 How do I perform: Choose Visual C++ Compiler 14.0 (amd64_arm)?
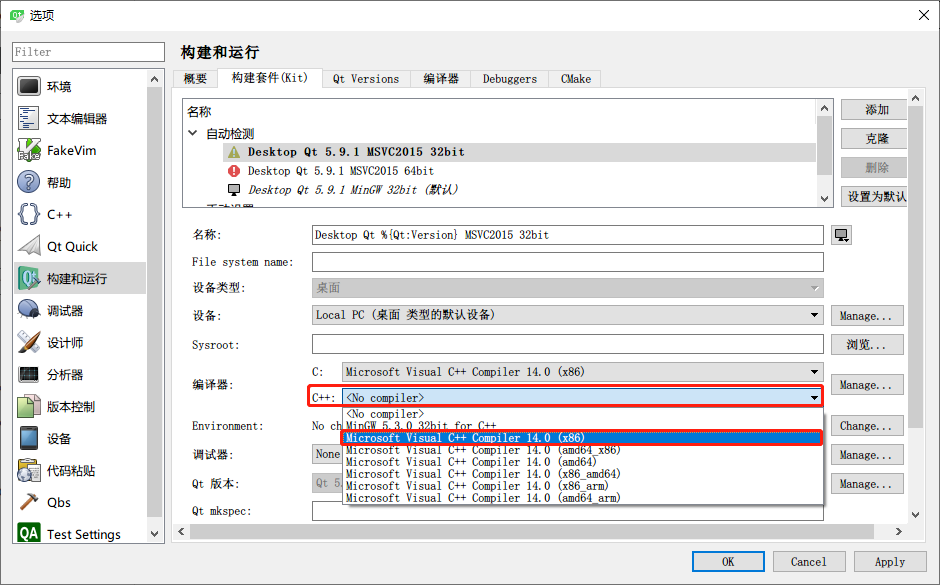coord(583,498)
